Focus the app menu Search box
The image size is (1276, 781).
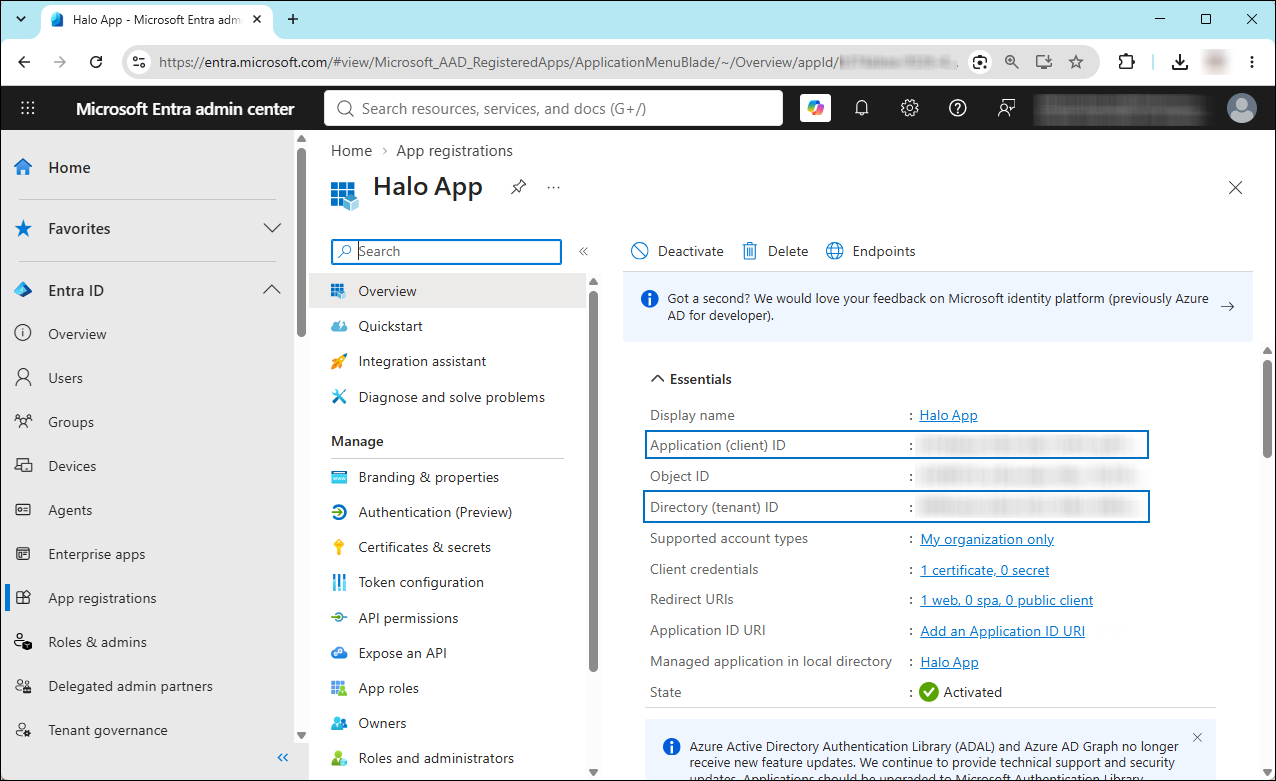coord(446,251)
